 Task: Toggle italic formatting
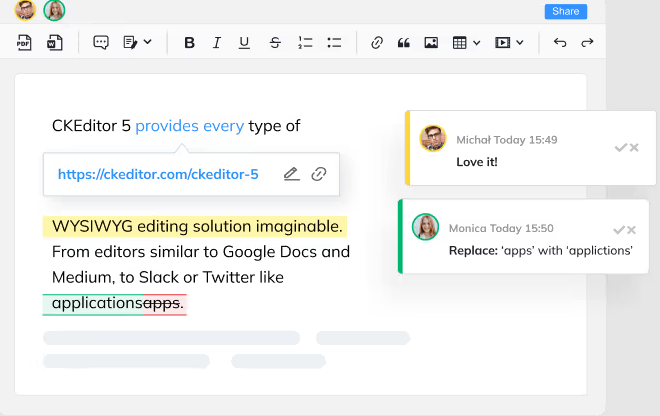tap(217, 43)
